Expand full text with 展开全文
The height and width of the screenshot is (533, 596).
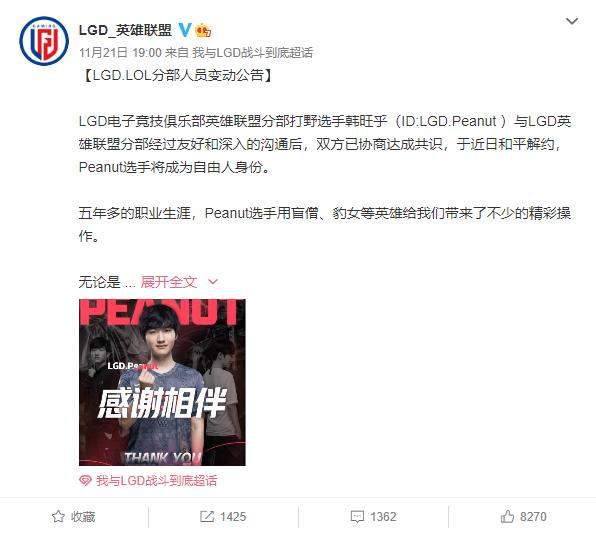point(168,282)
